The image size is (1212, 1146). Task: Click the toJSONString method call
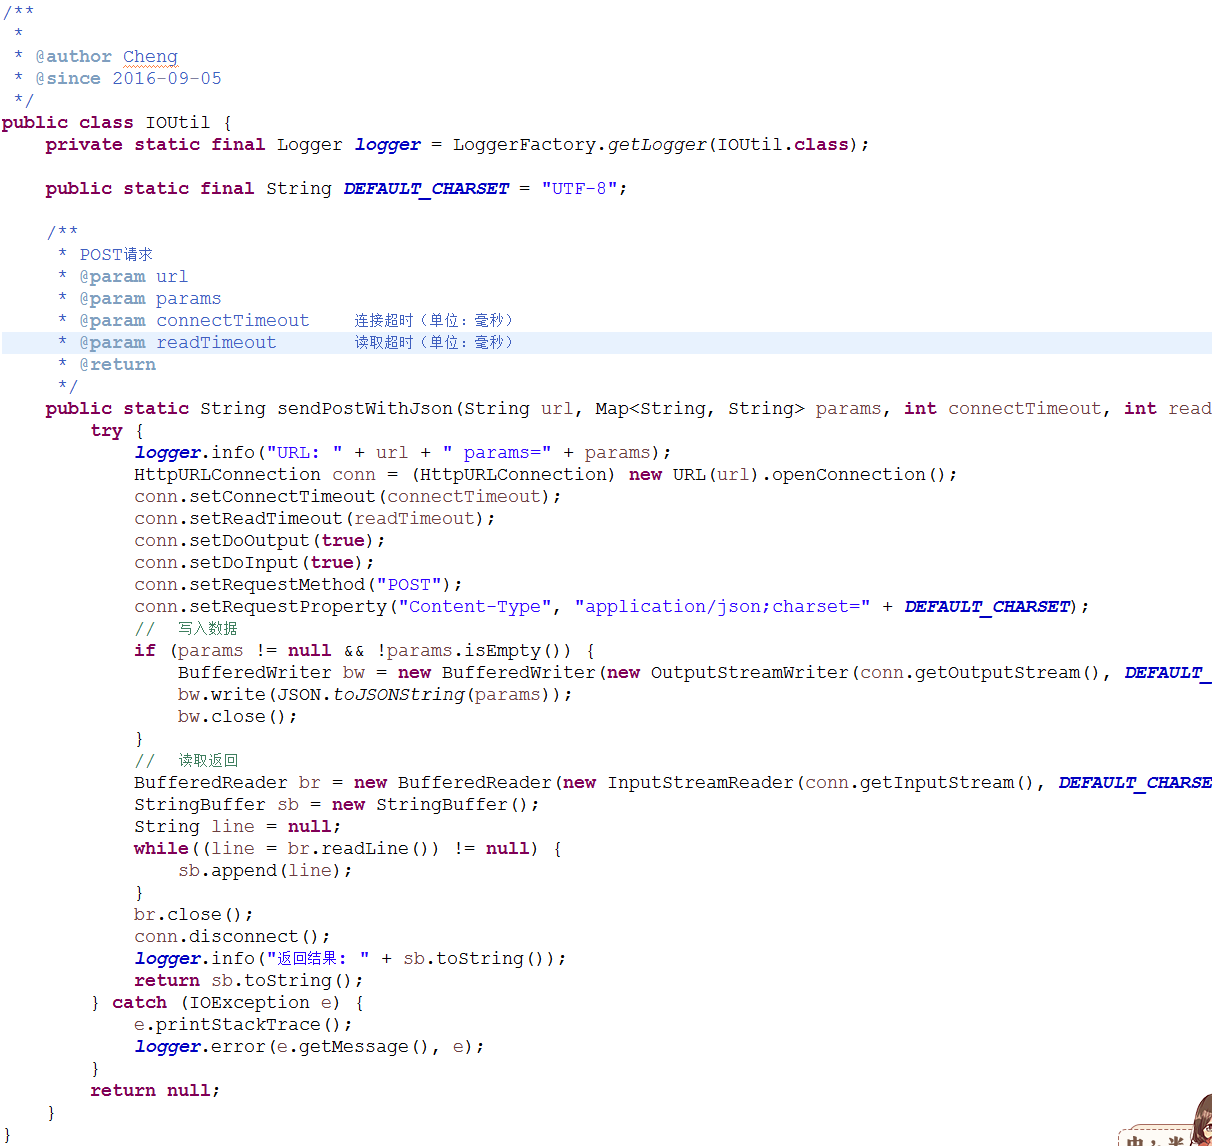399,695
